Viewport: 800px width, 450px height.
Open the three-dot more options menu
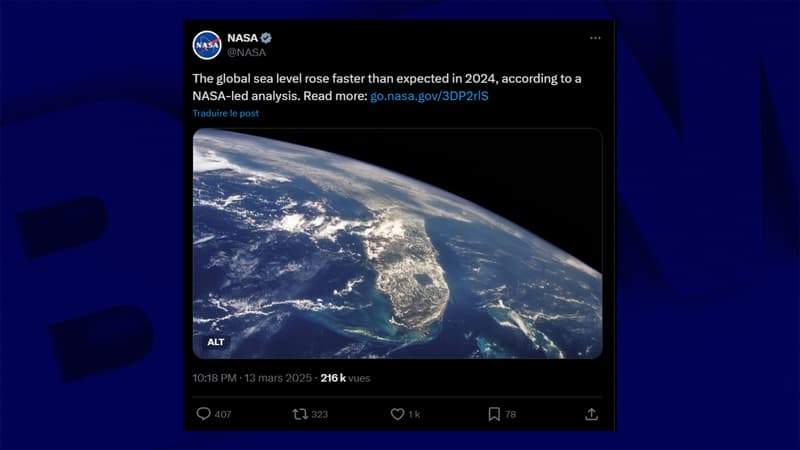point(595,38)
